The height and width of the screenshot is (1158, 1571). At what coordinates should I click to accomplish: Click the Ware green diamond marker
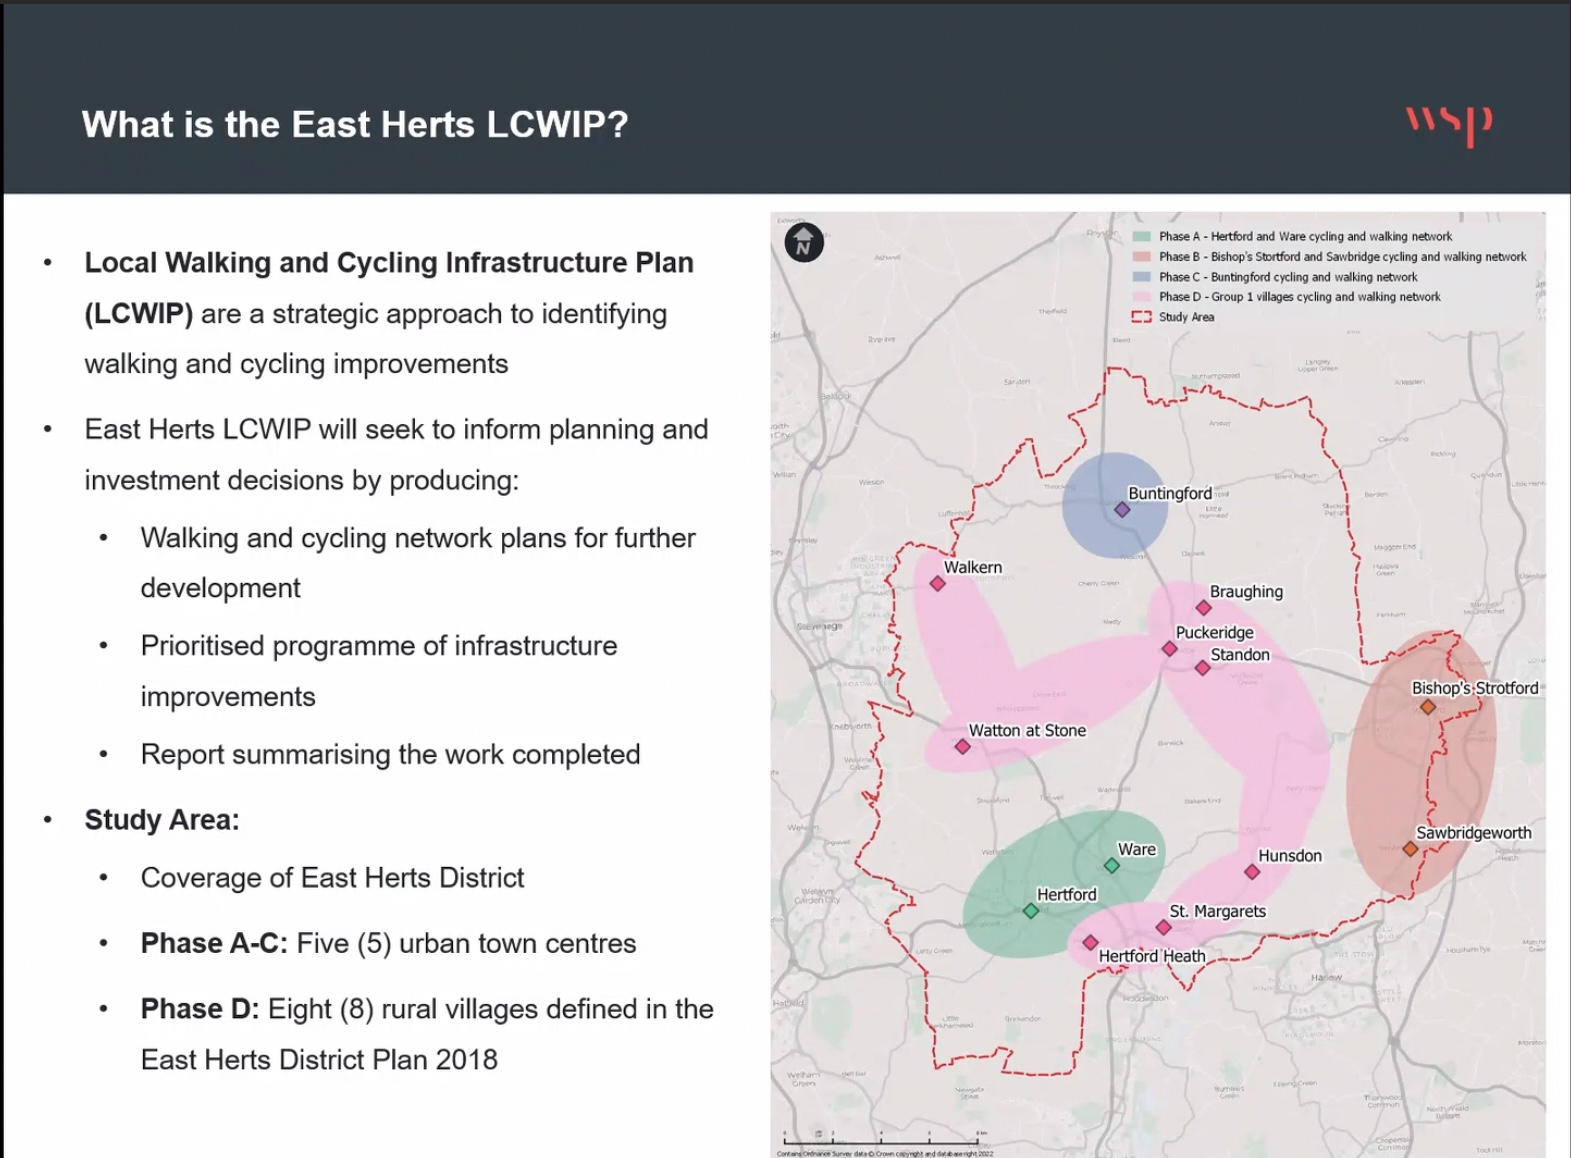(x=1111, y=866)
